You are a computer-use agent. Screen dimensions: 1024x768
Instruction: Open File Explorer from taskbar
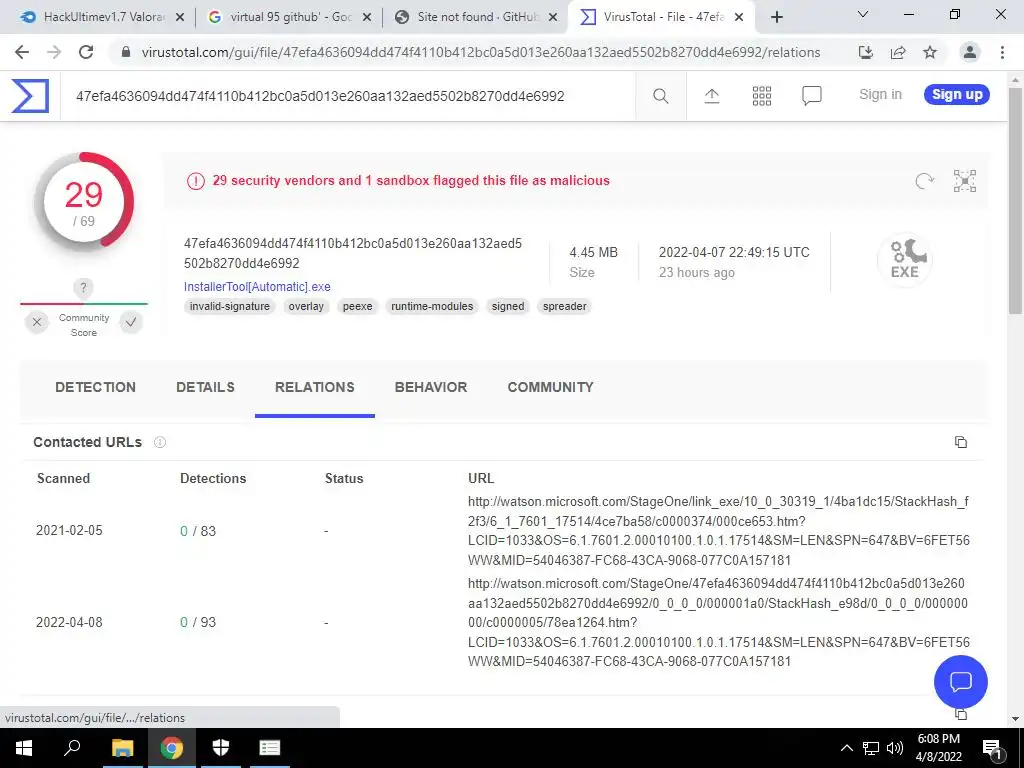(122, 748)
